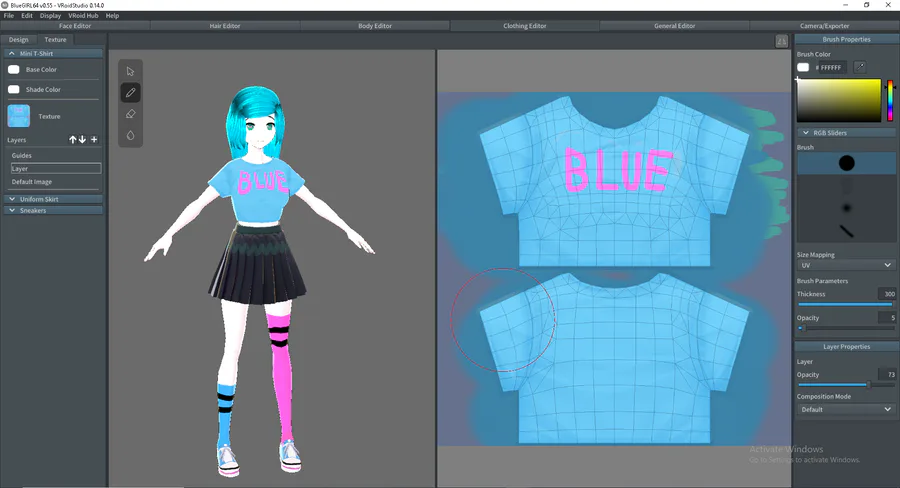The height and width of the screenshot is (488, 900).
Task: Select the pen brush tool
Action: coord(130,92)
